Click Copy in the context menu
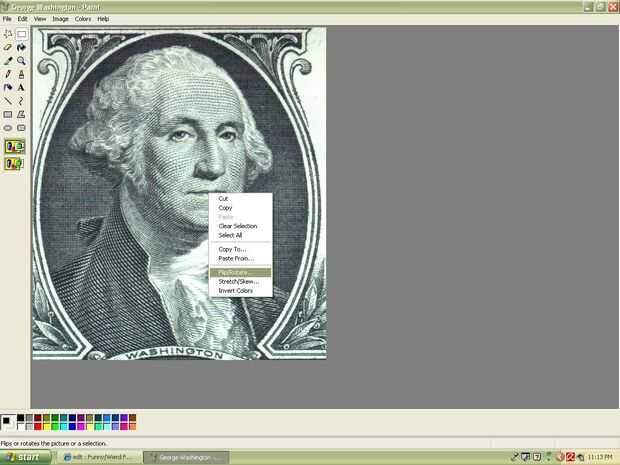The width and height of the screenshot is (620, 465). pyautogui.click(x=240, y=208)
